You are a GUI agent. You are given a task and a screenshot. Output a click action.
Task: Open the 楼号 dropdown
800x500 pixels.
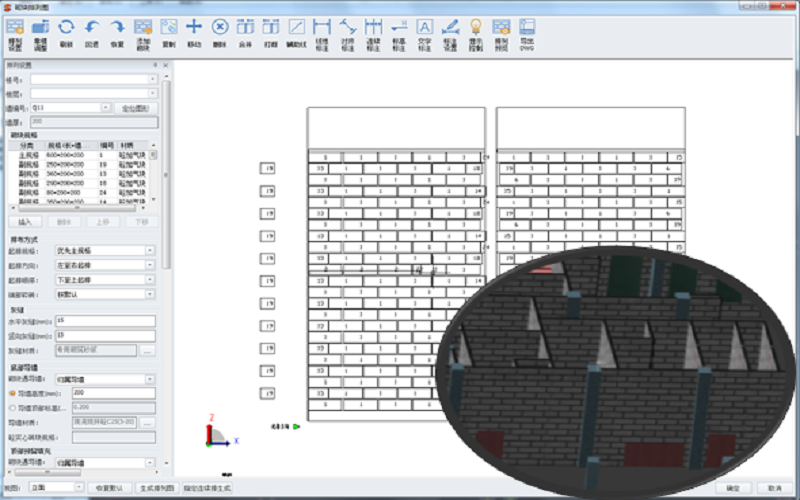[94, 80]
